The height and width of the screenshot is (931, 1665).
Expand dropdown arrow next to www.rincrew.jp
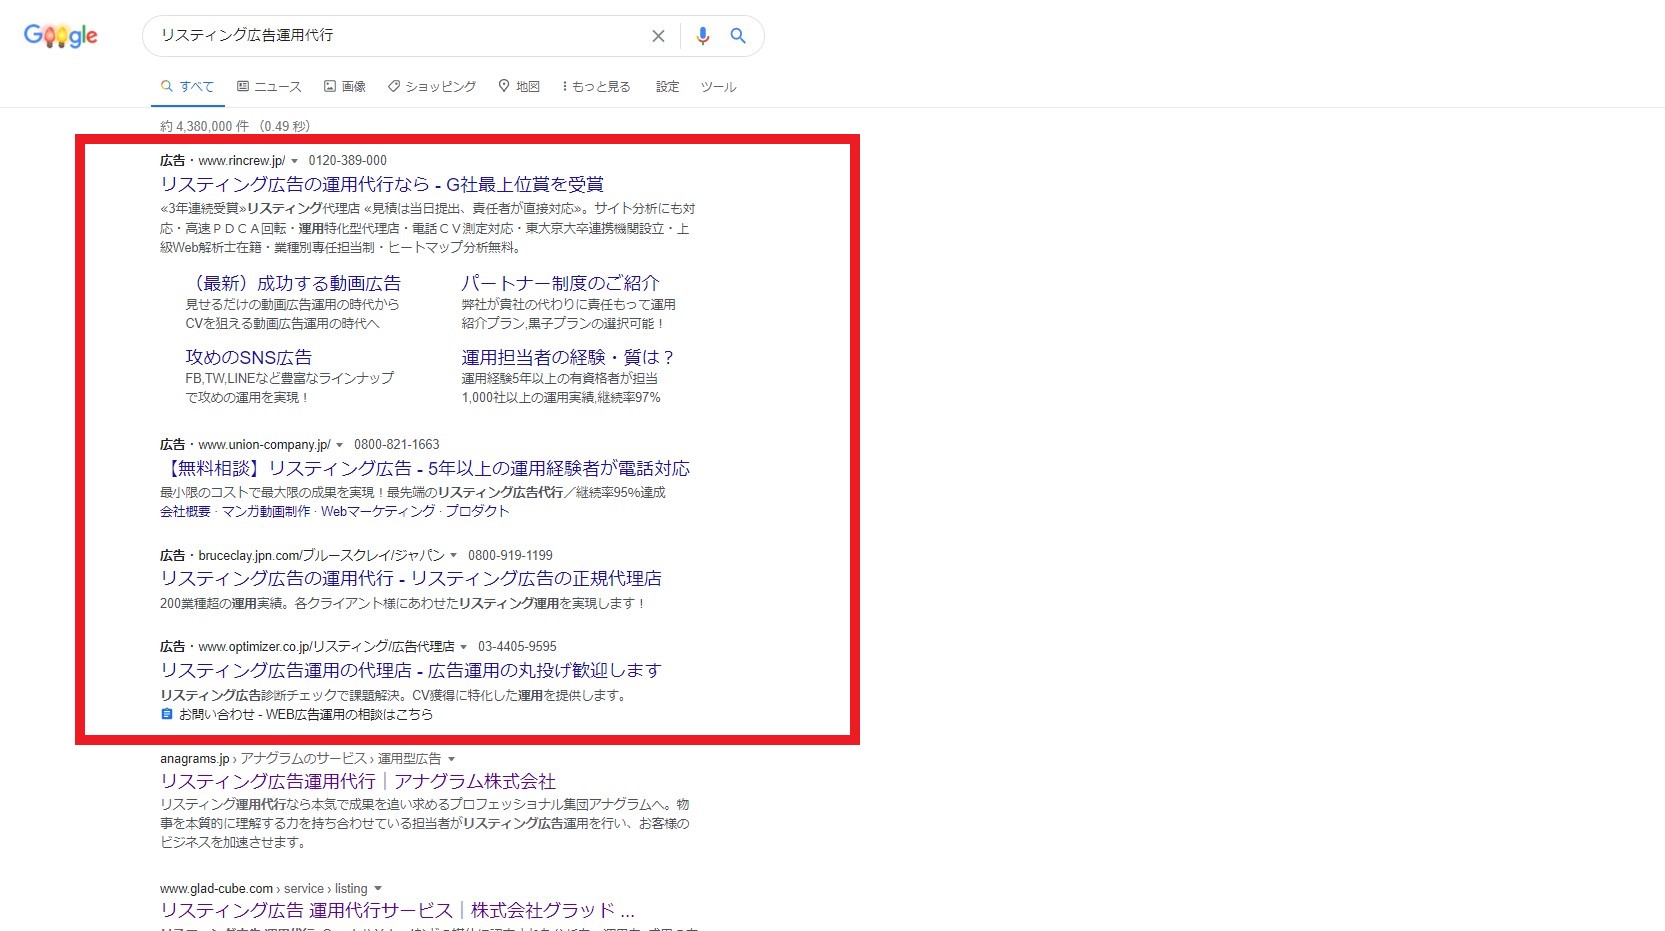[294, 161]
